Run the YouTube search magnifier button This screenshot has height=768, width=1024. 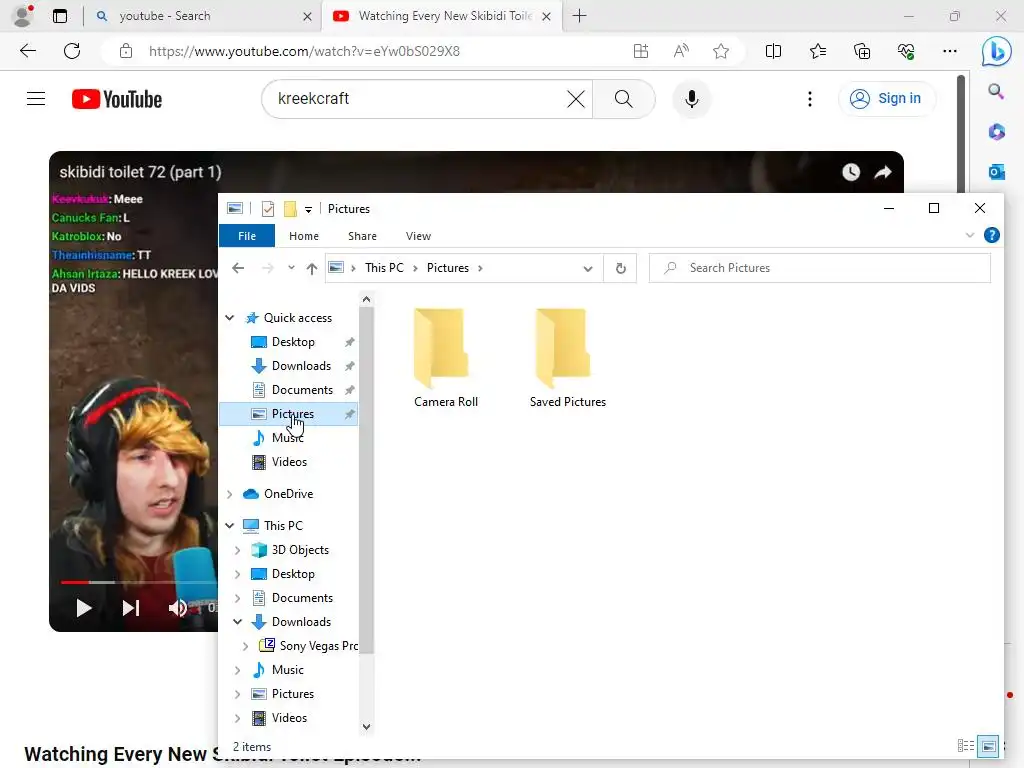coord(624,99)
